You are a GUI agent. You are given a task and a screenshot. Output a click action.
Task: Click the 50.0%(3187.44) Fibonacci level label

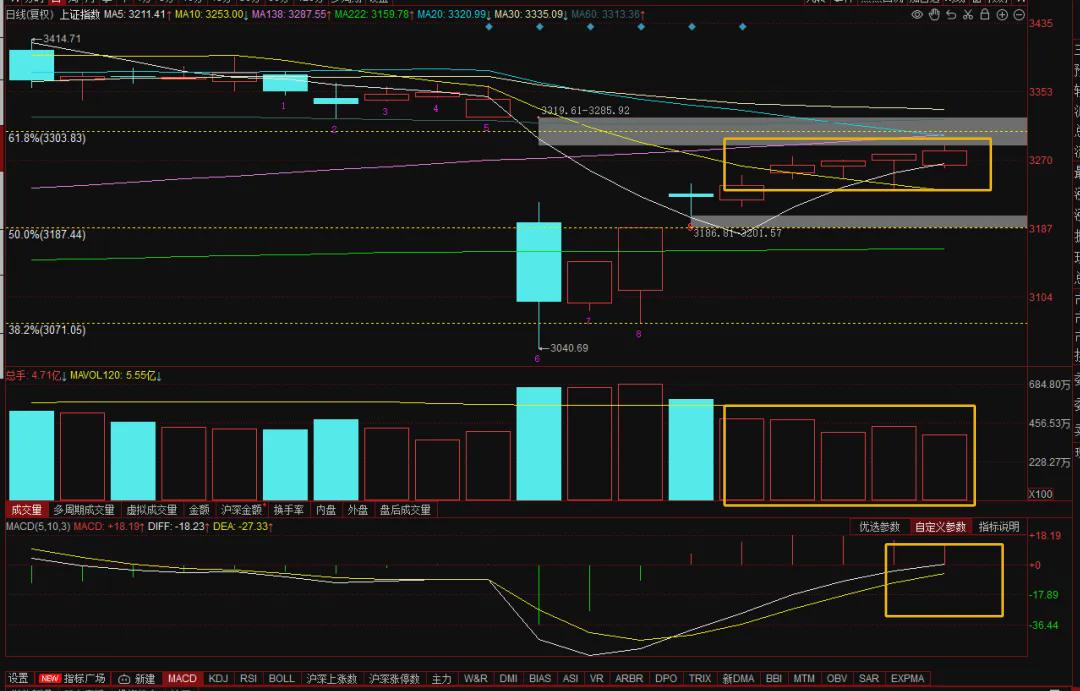coord(47,235)
